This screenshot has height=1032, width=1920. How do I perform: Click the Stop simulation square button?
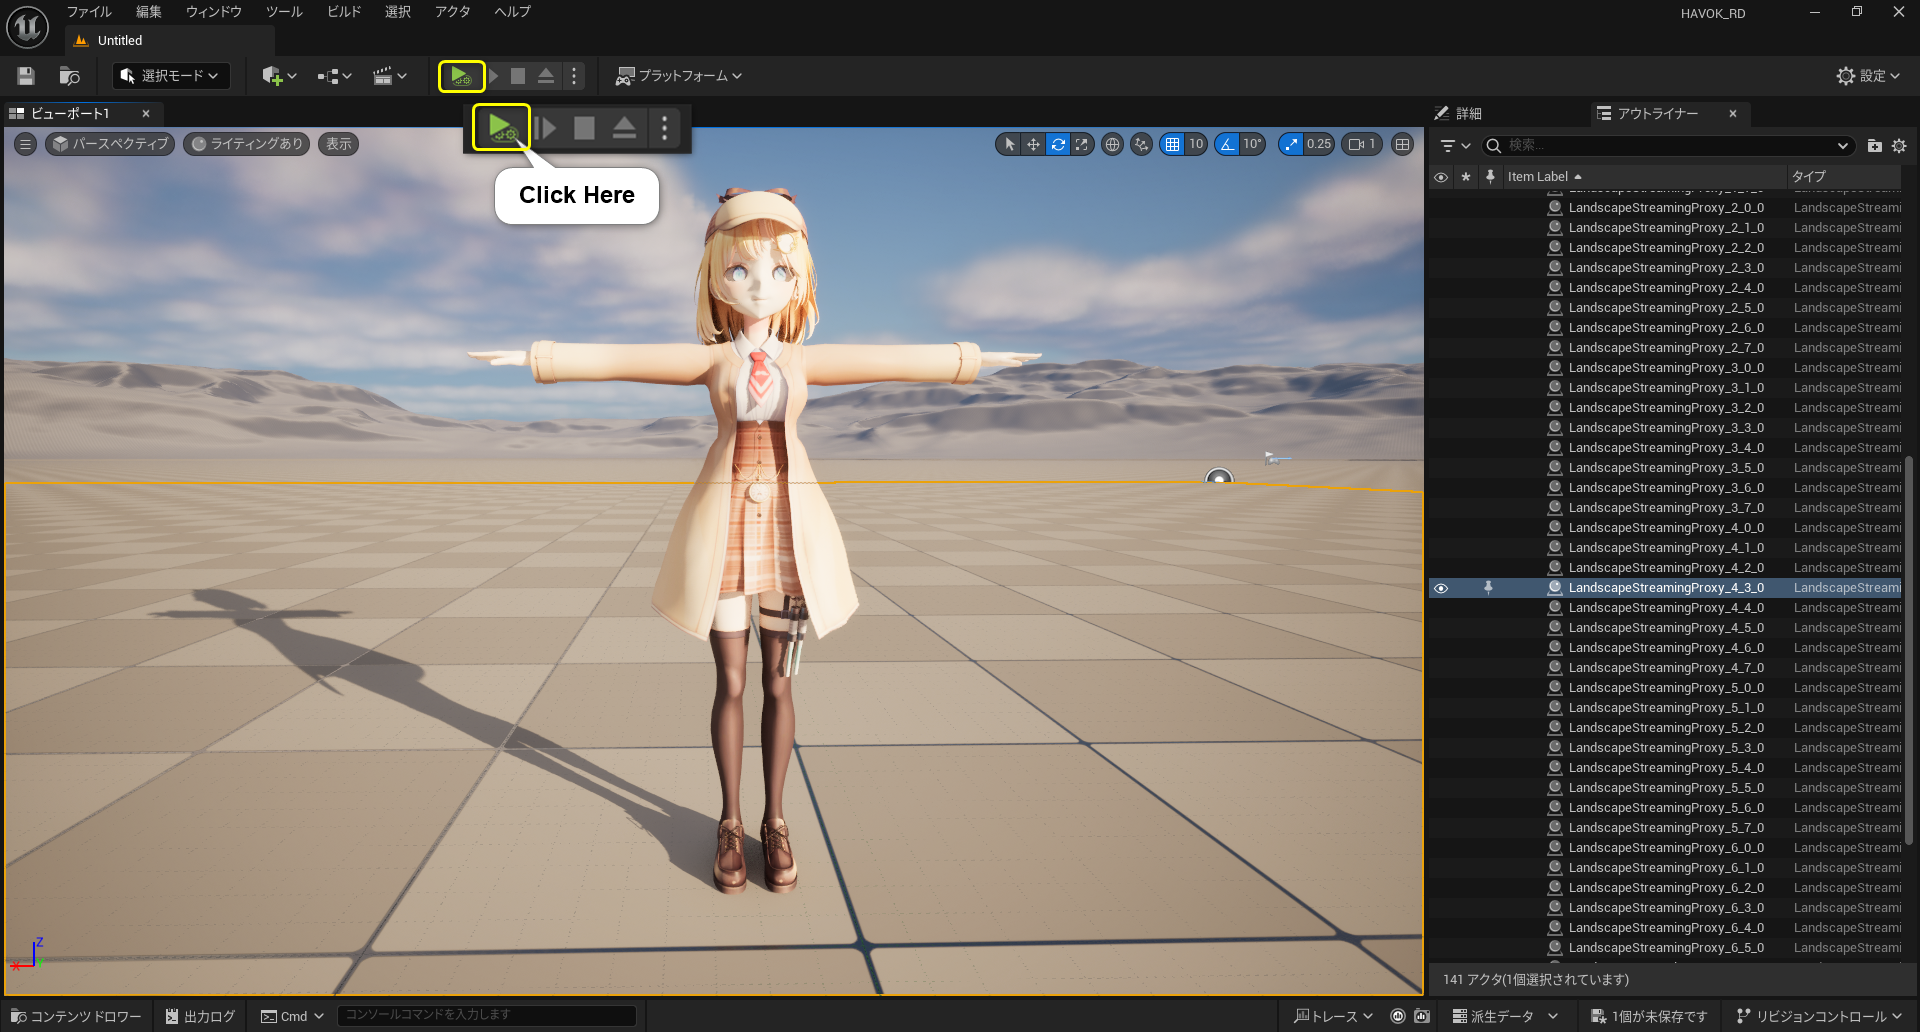(x=518, y=76)
